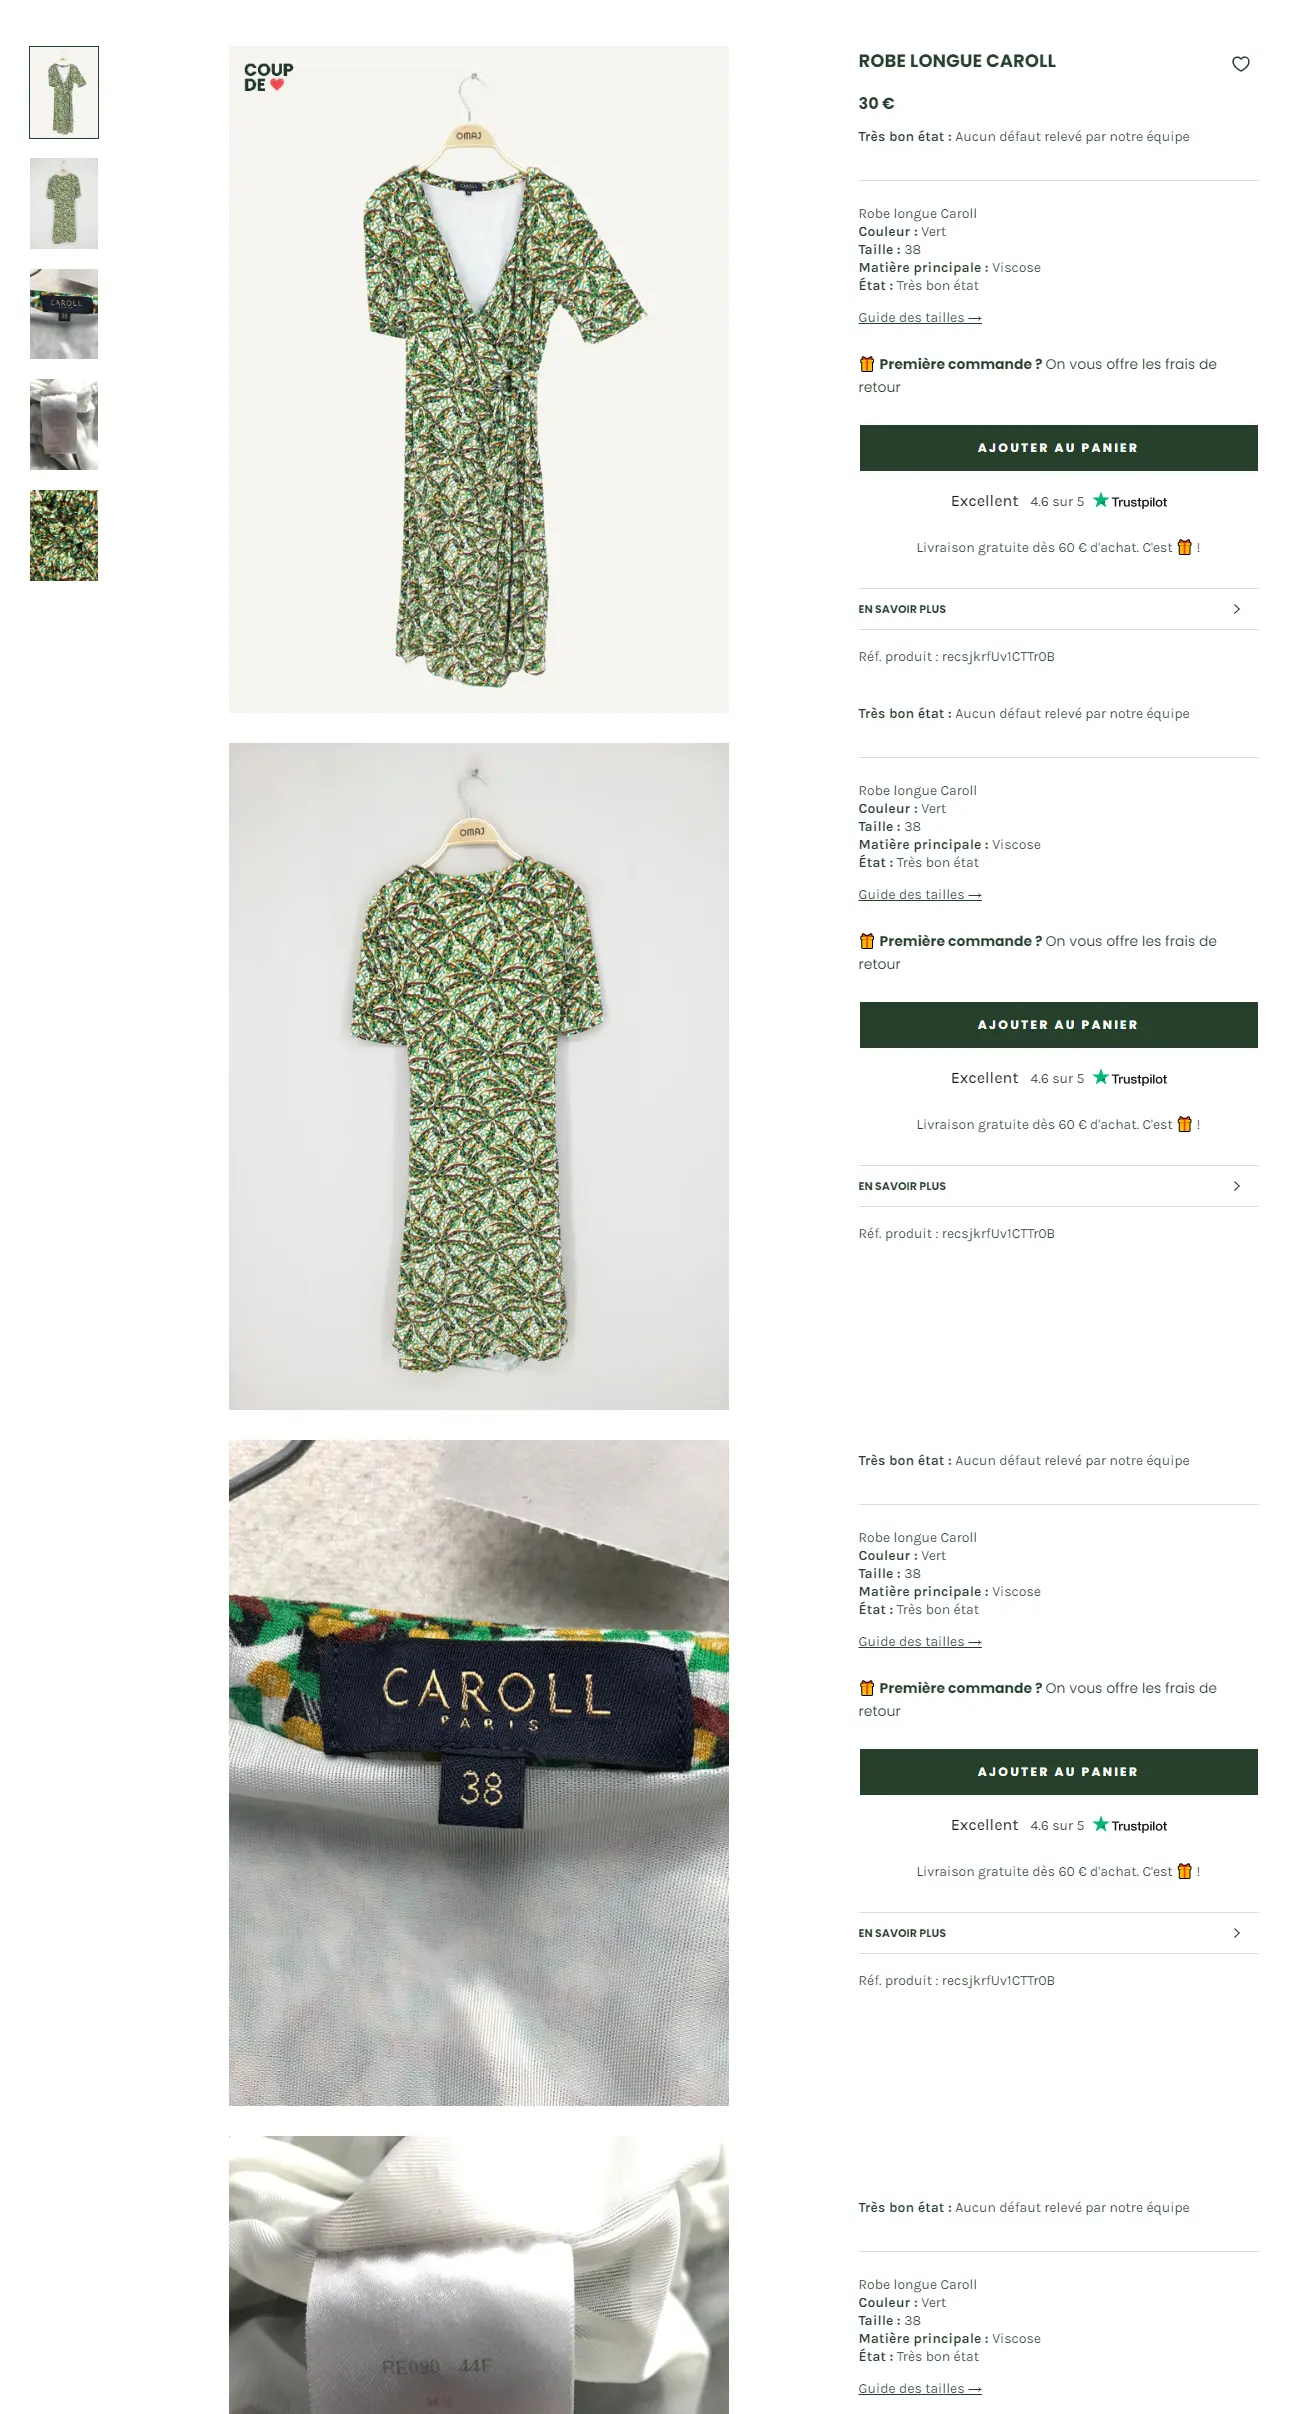Click gift icon beside second Première commande
The image size is (1304, 2414).
click(867, 941)
